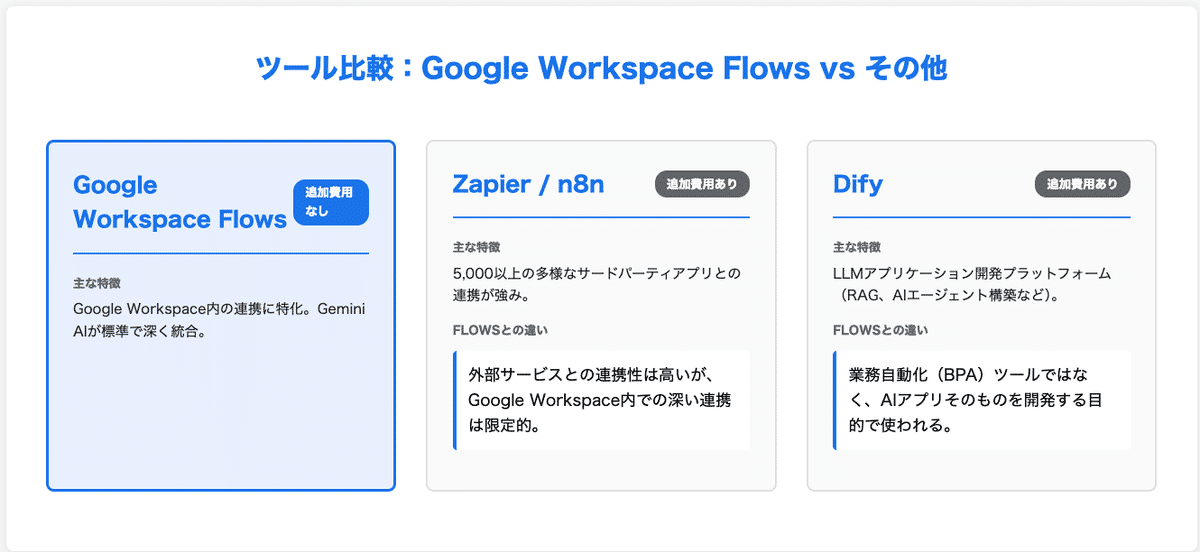The width and height of the screenshot is (1200, 552).
Task: Click '主な特徴' label in Dify card
Action: point(857,247)
